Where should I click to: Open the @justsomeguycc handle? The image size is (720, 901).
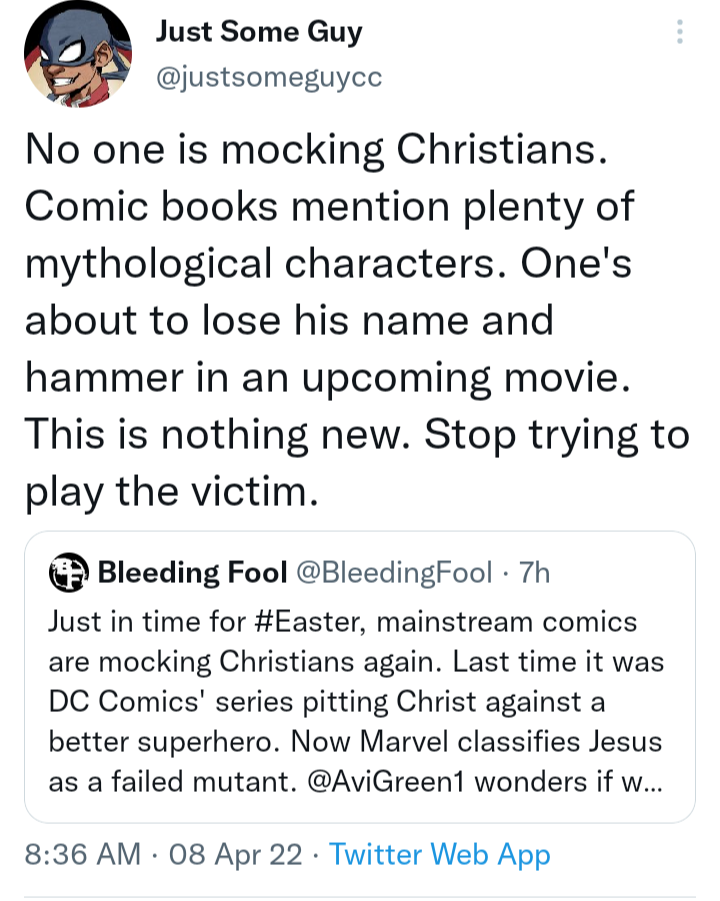click(269, 76)
